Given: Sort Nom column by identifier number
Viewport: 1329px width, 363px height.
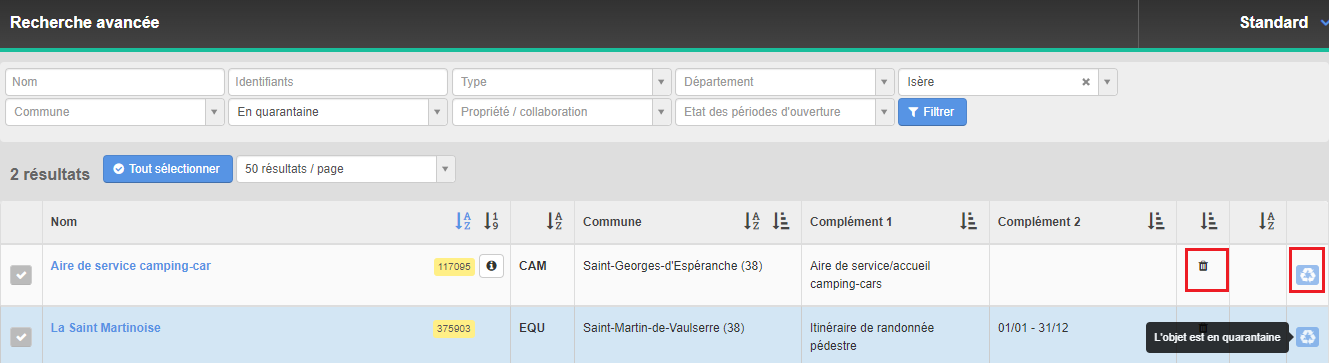Looking at the screenshot, I should 491,222.
